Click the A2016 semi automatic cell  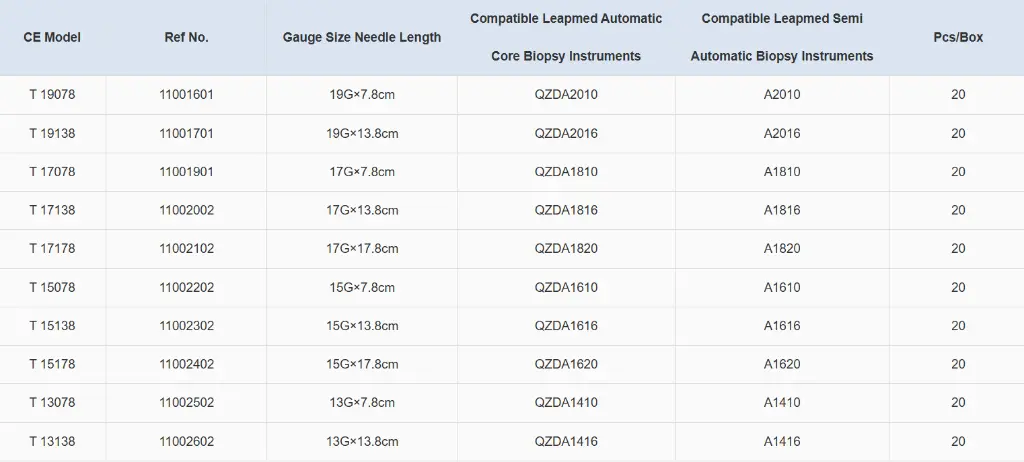pyautogui.click(x=782, y=133)
